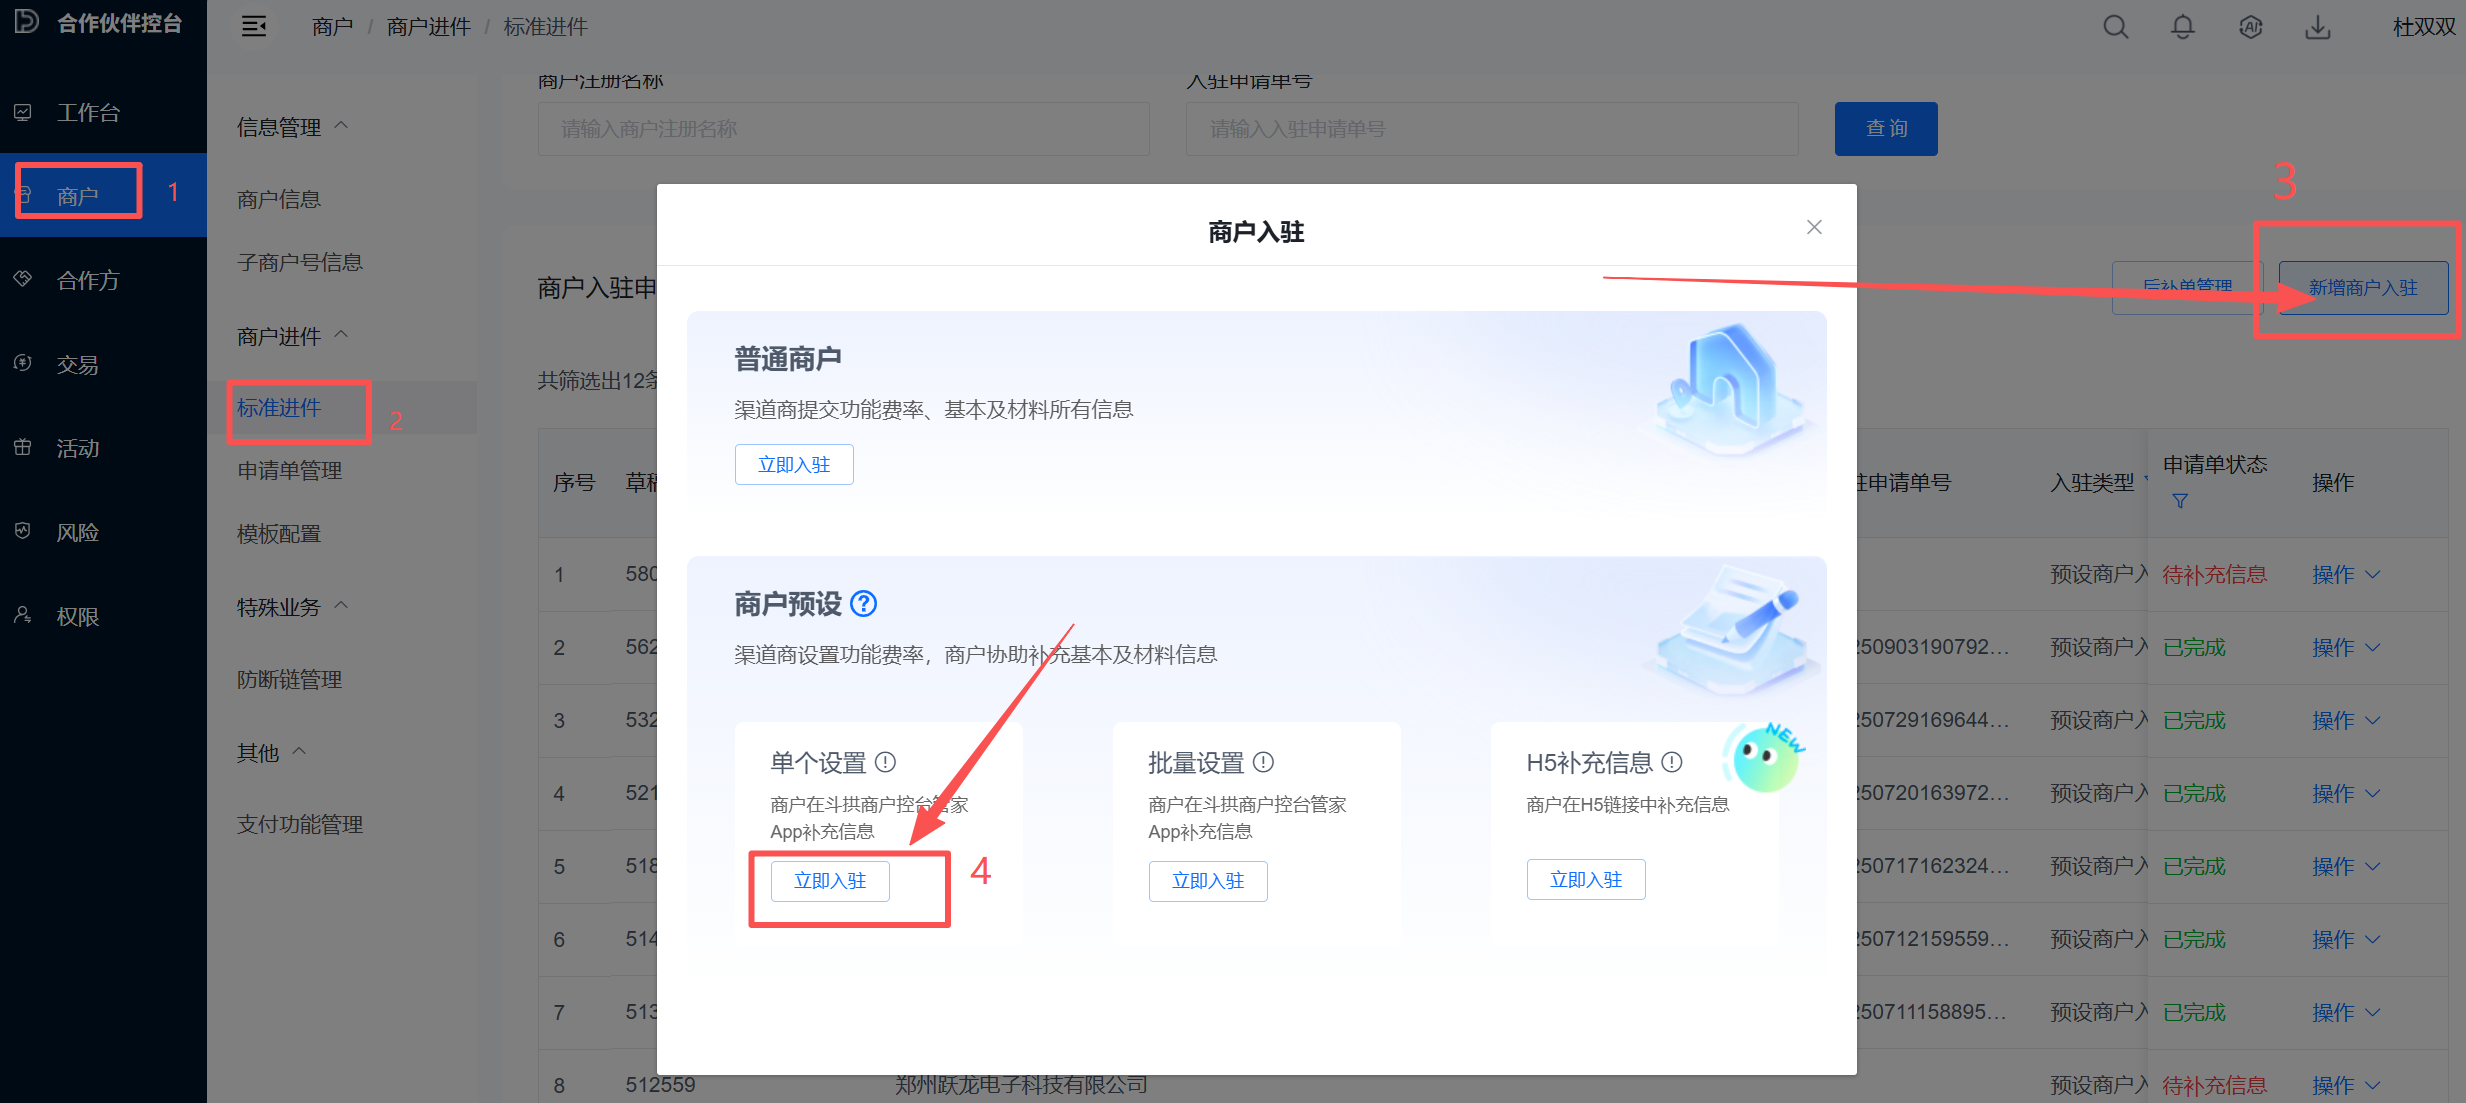Open 操作 dropdown in row 2

[x=2346, y=648]
